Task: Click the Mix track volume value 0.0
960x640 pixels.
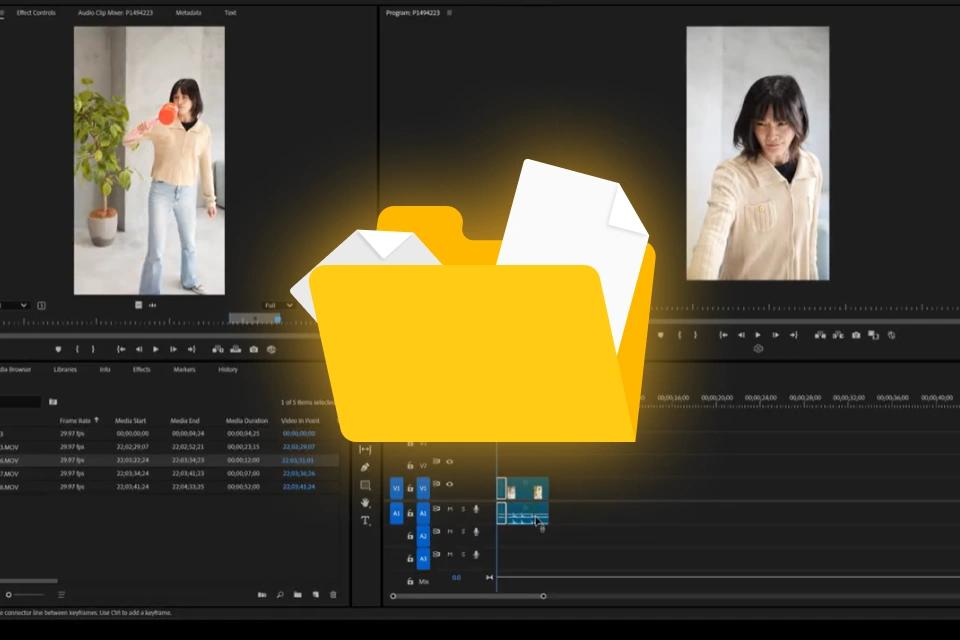Action: pyautogui.click(x=456, y=578)
